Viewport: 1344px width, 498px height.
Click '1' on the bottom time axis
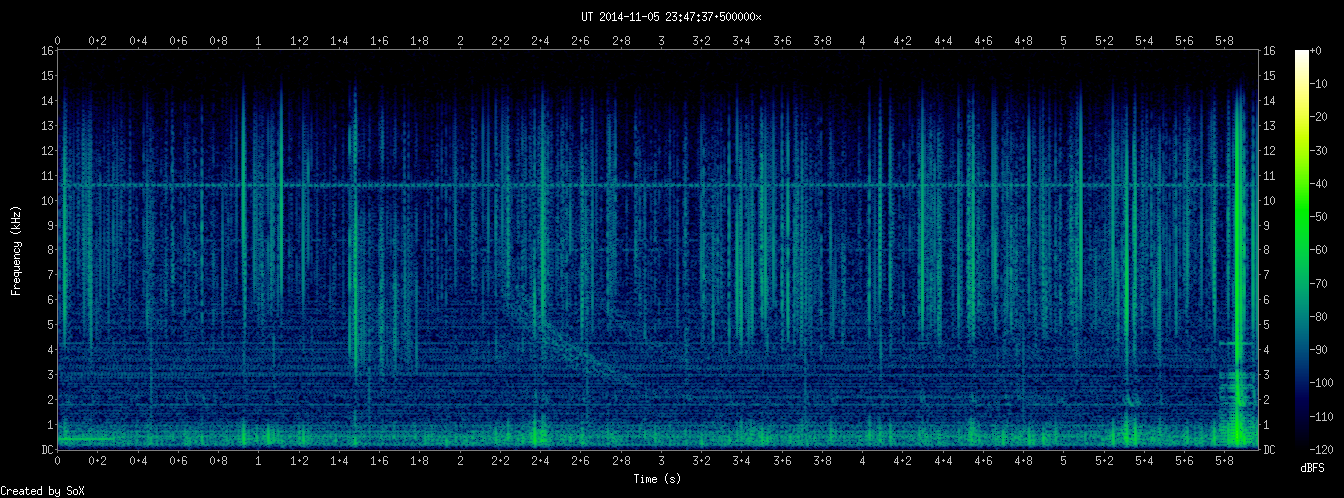259,462
